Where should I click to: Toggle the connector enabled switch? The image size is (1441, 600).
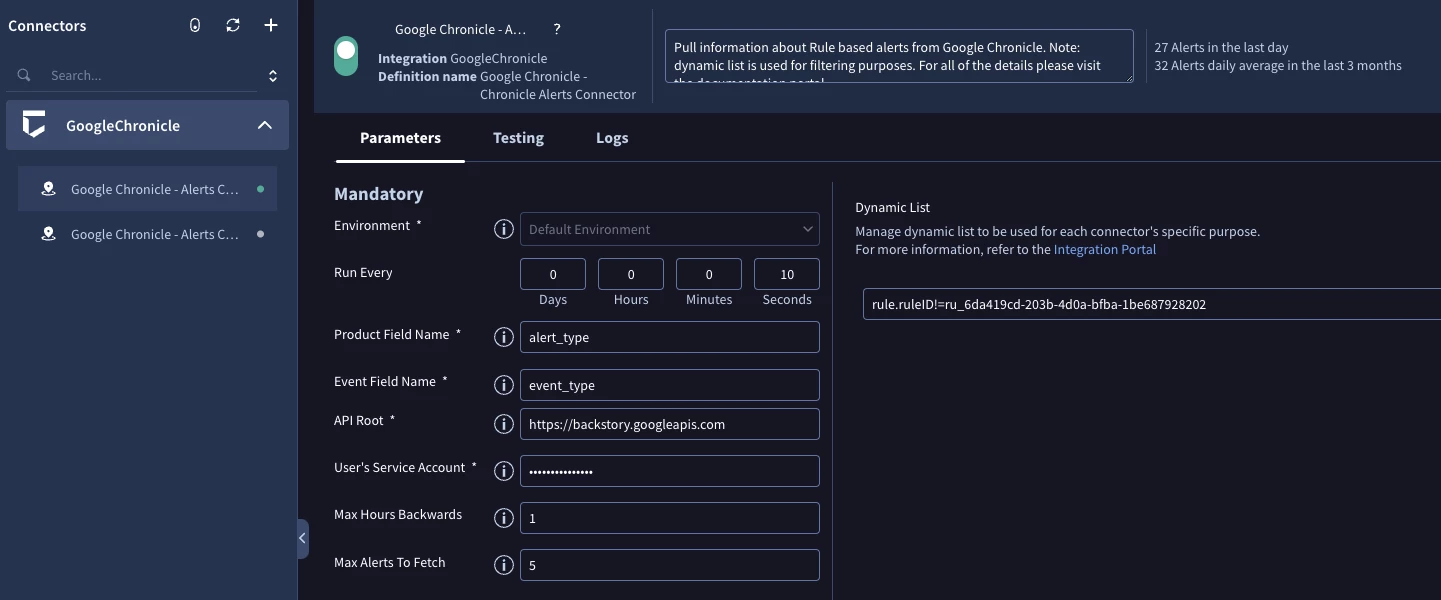(x=346, y=56)
